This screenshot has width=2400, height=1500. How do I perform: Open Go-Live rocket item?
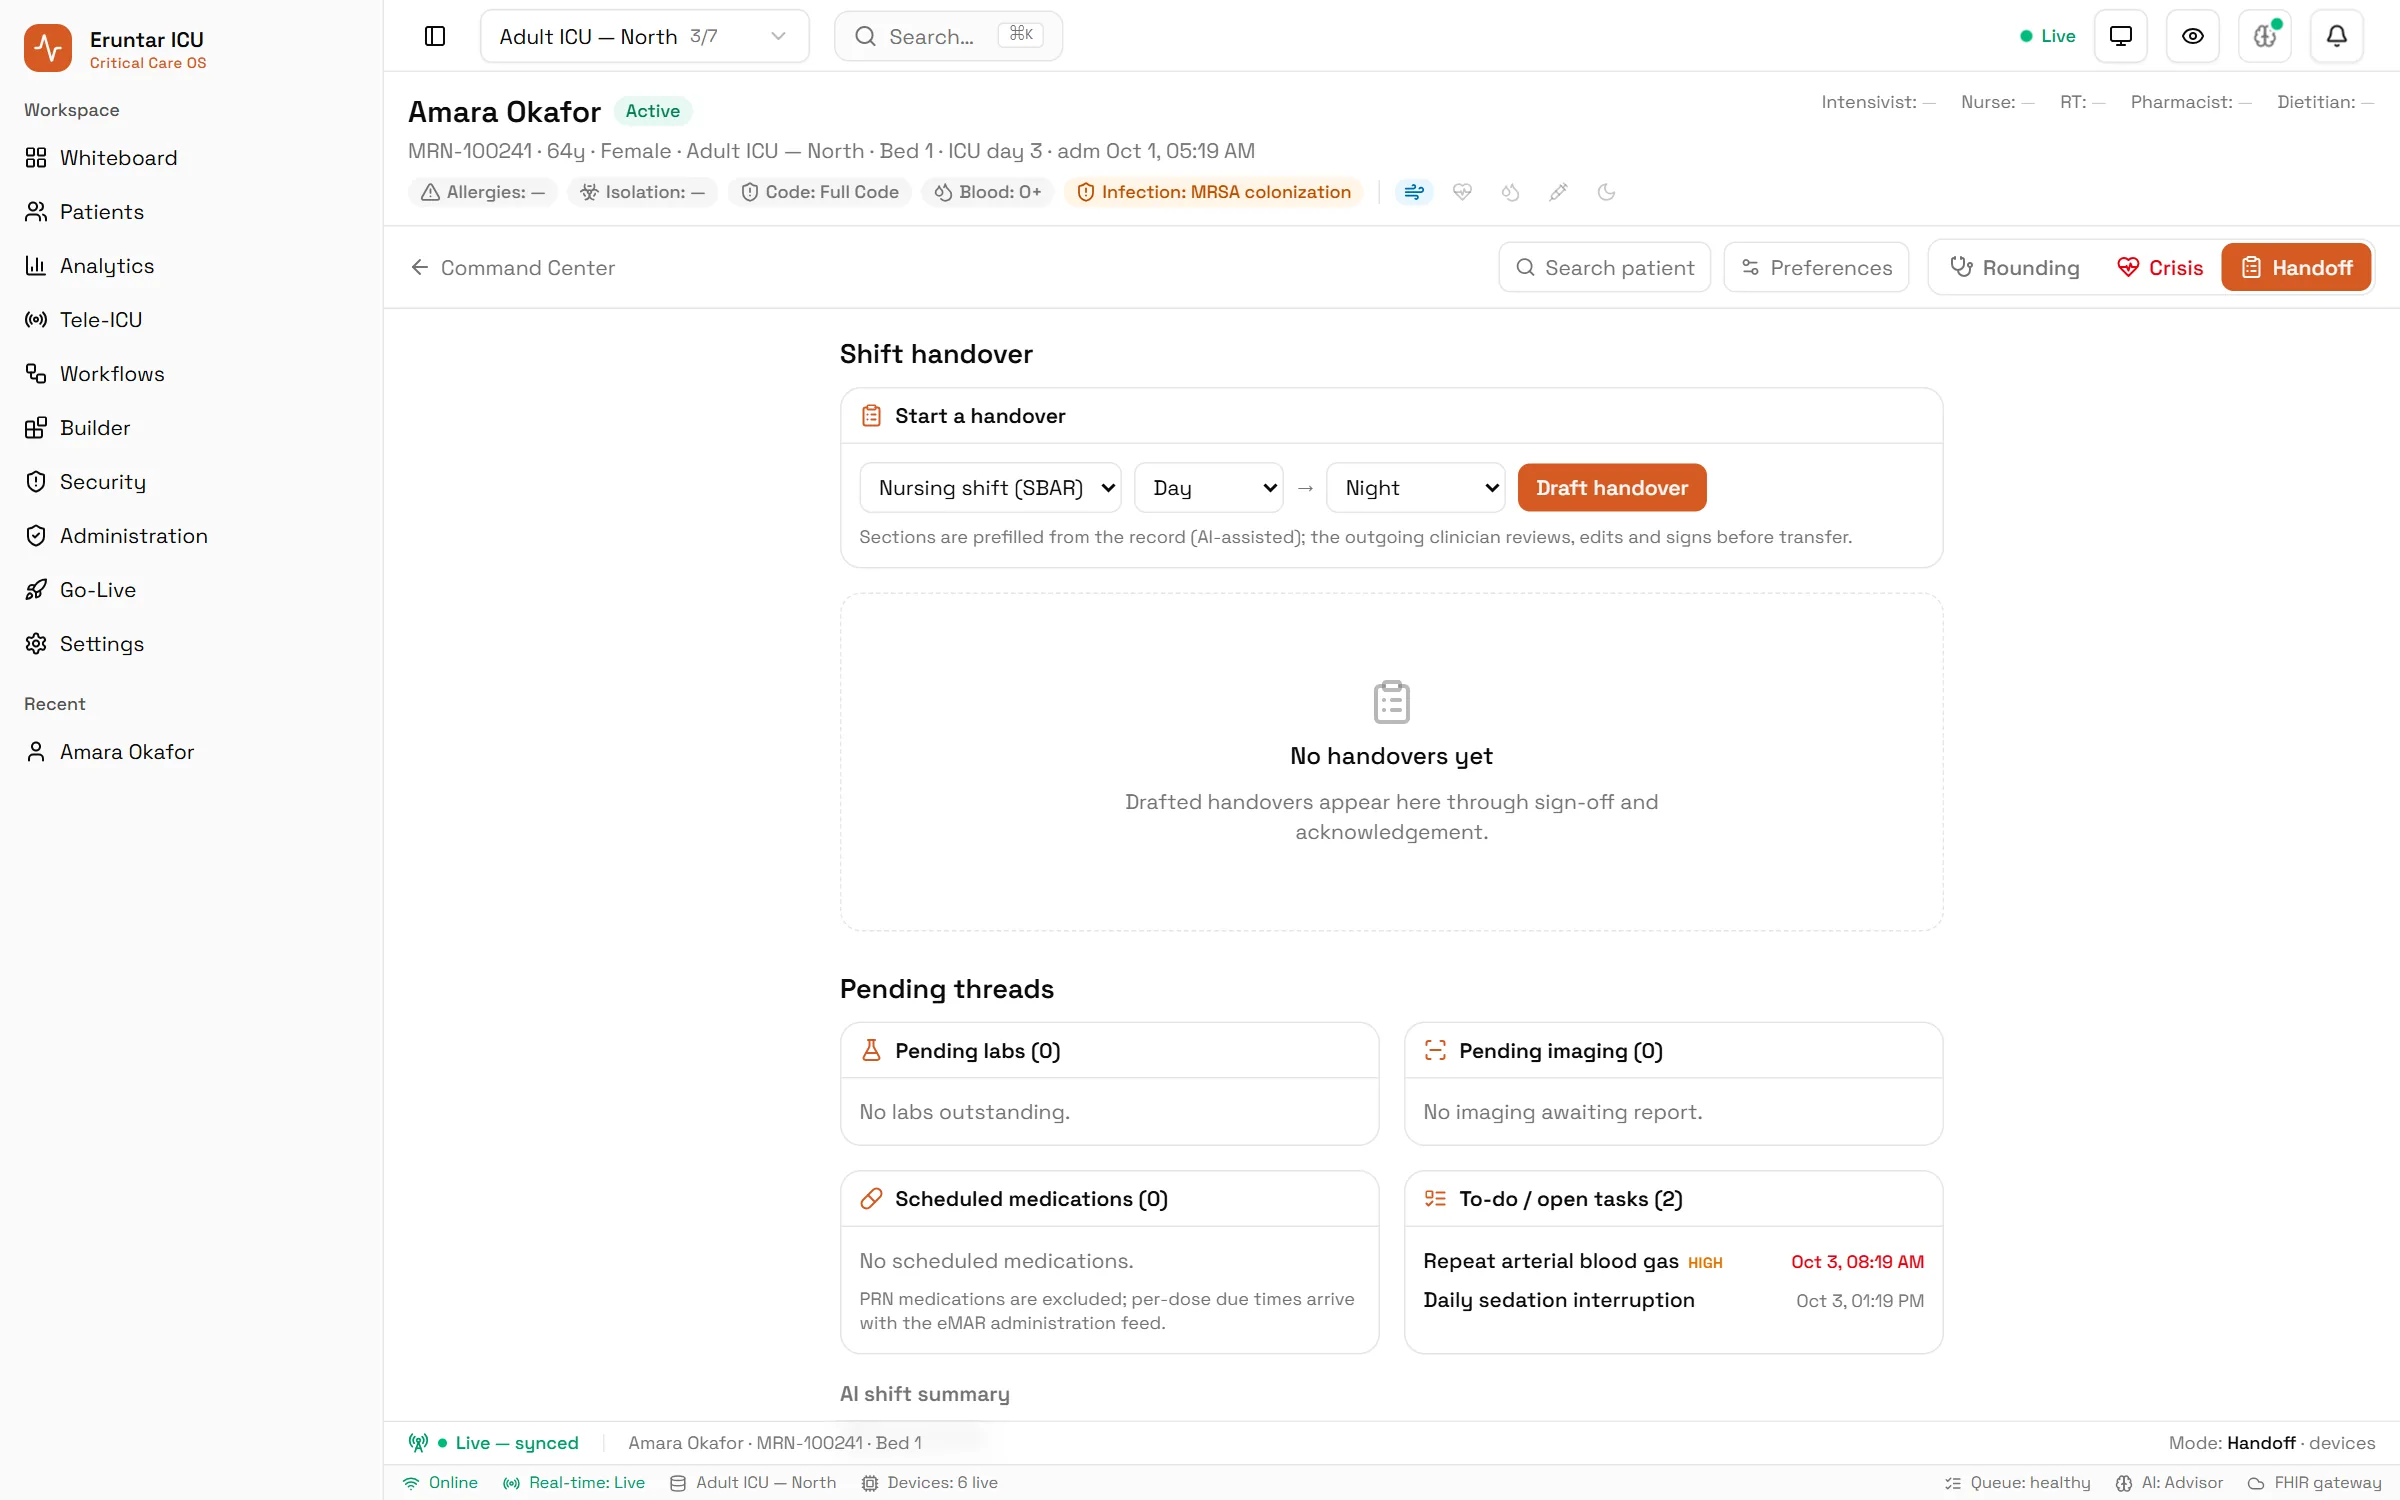(x=191, y=590)
